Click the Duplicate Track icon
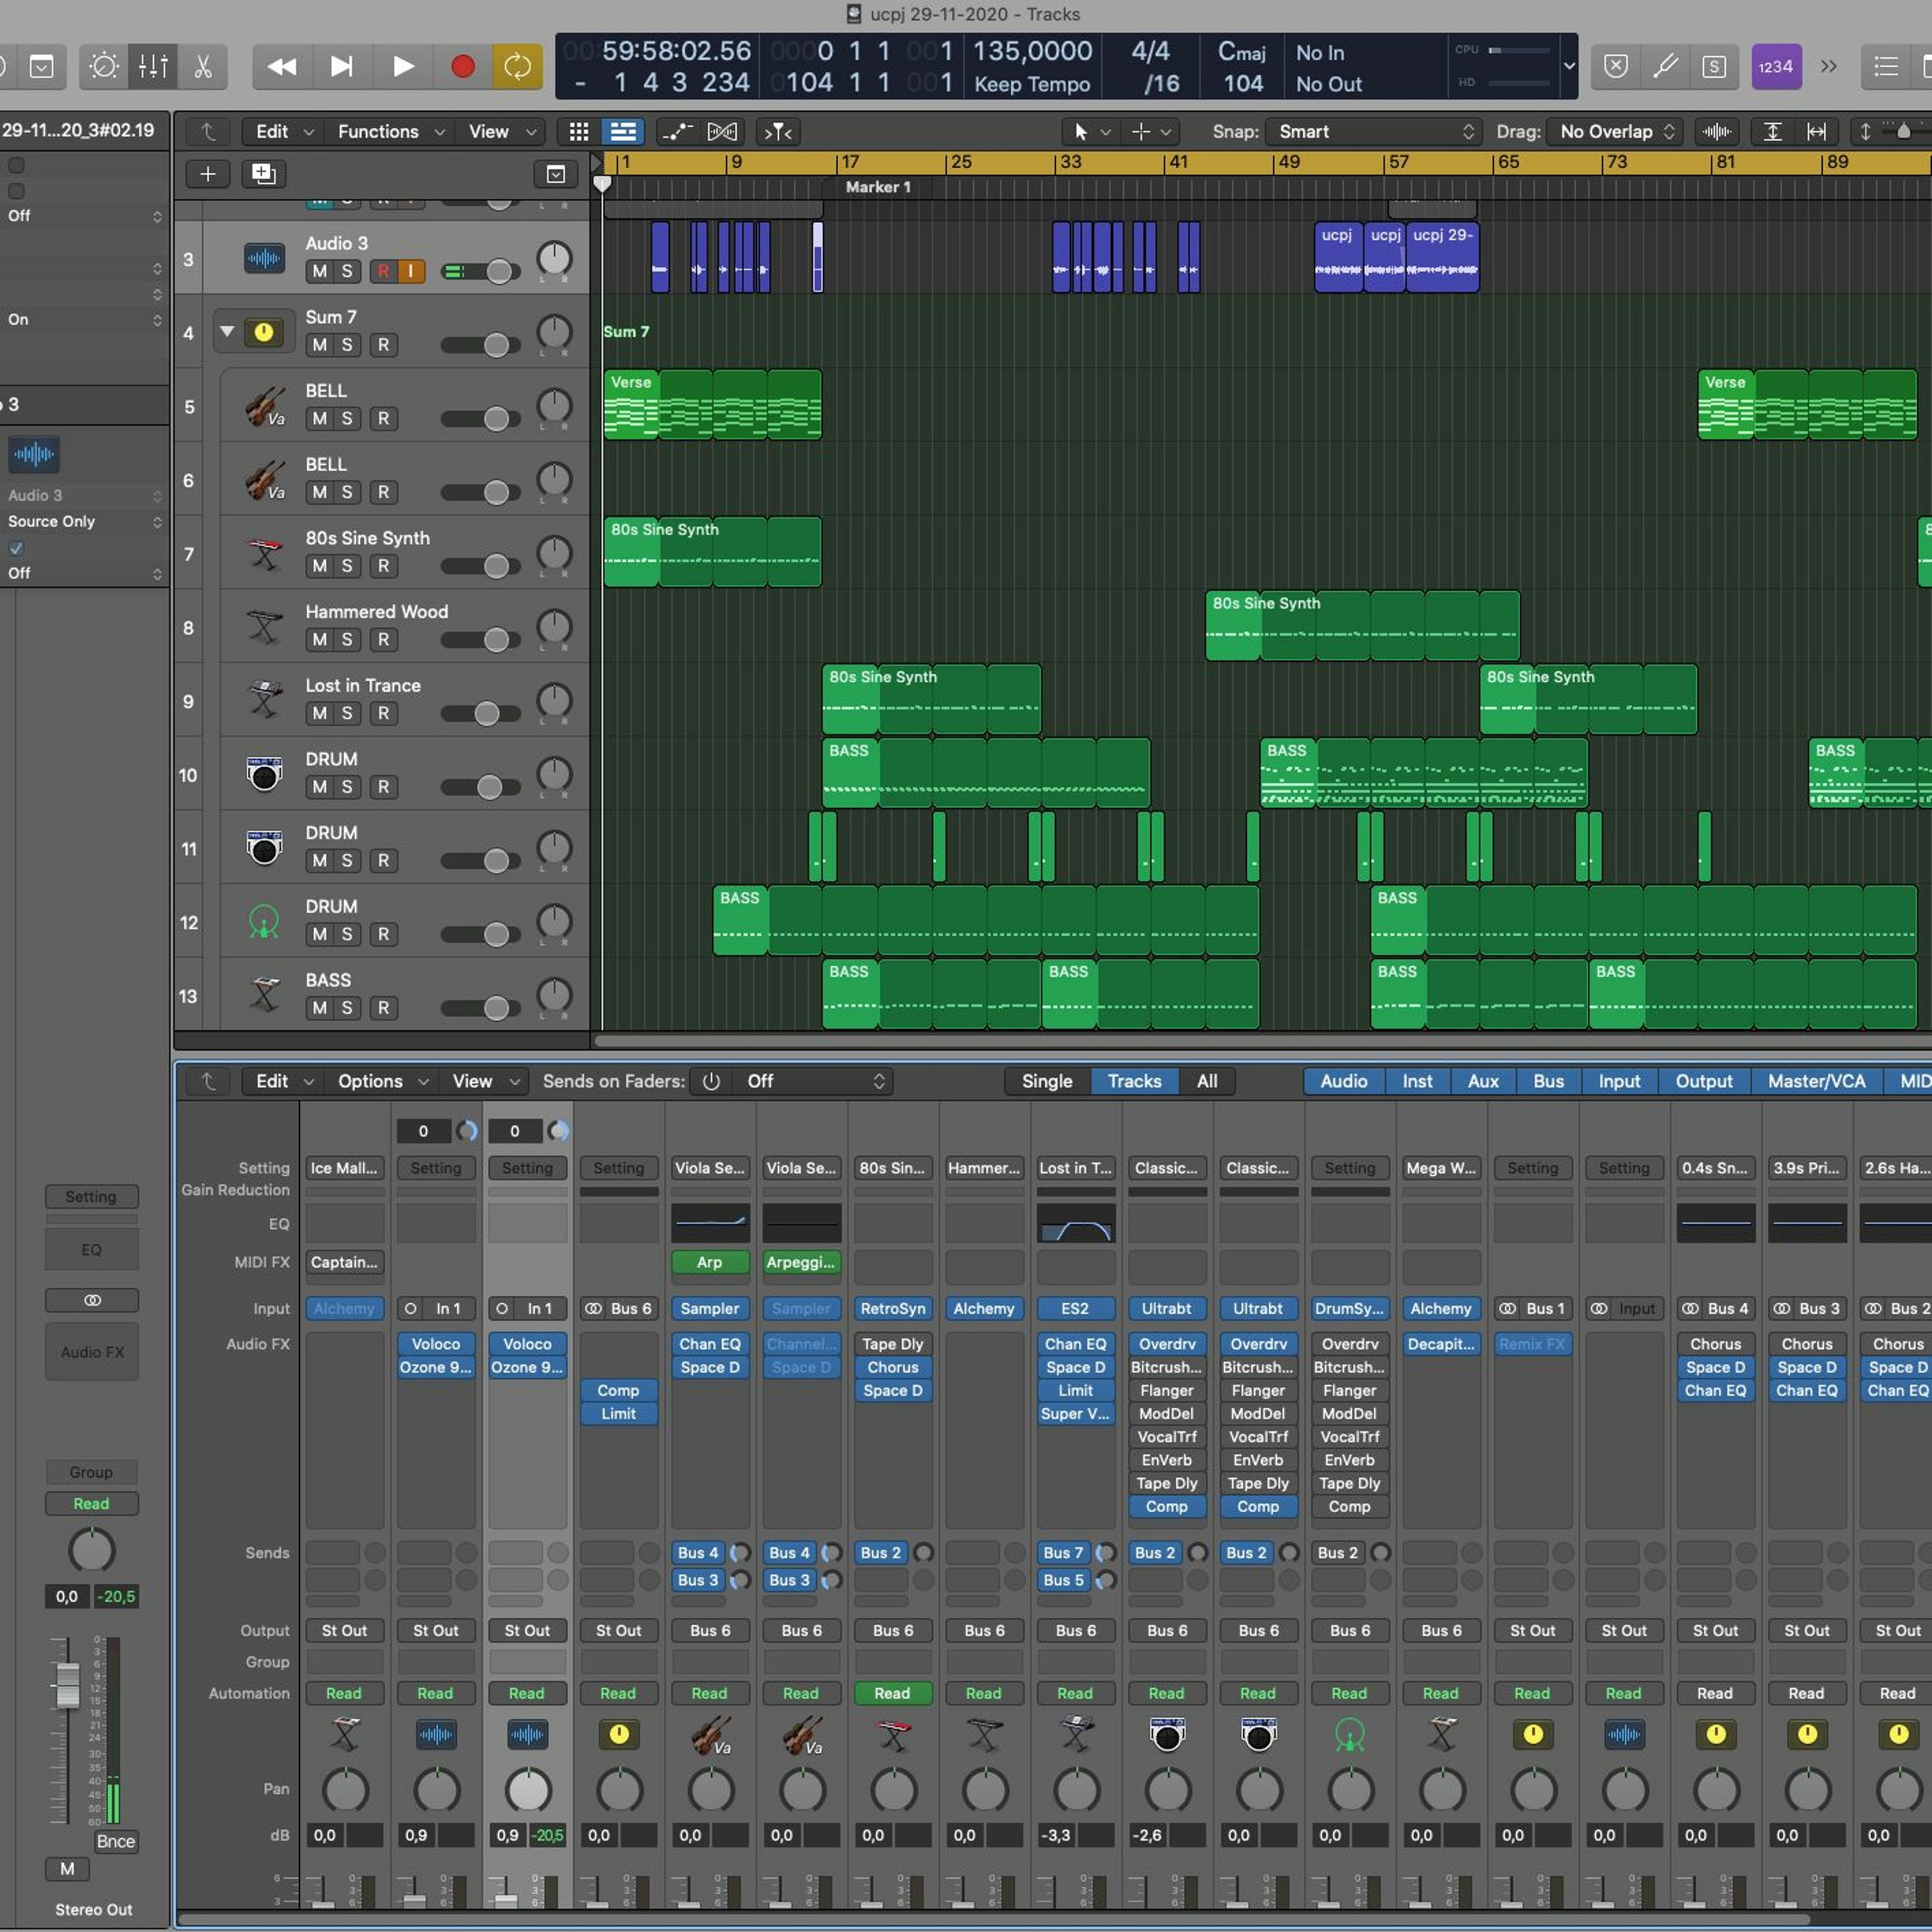The width and height of the screenshot is (1932, 1932). pos(263,174)
